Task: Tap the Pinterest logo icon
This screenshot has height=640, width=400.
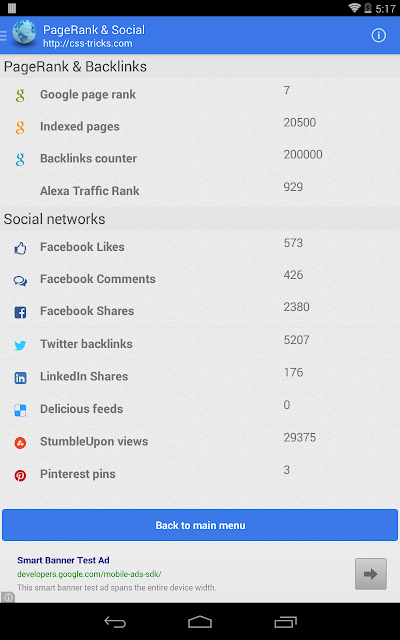Action: click(20, 476)
